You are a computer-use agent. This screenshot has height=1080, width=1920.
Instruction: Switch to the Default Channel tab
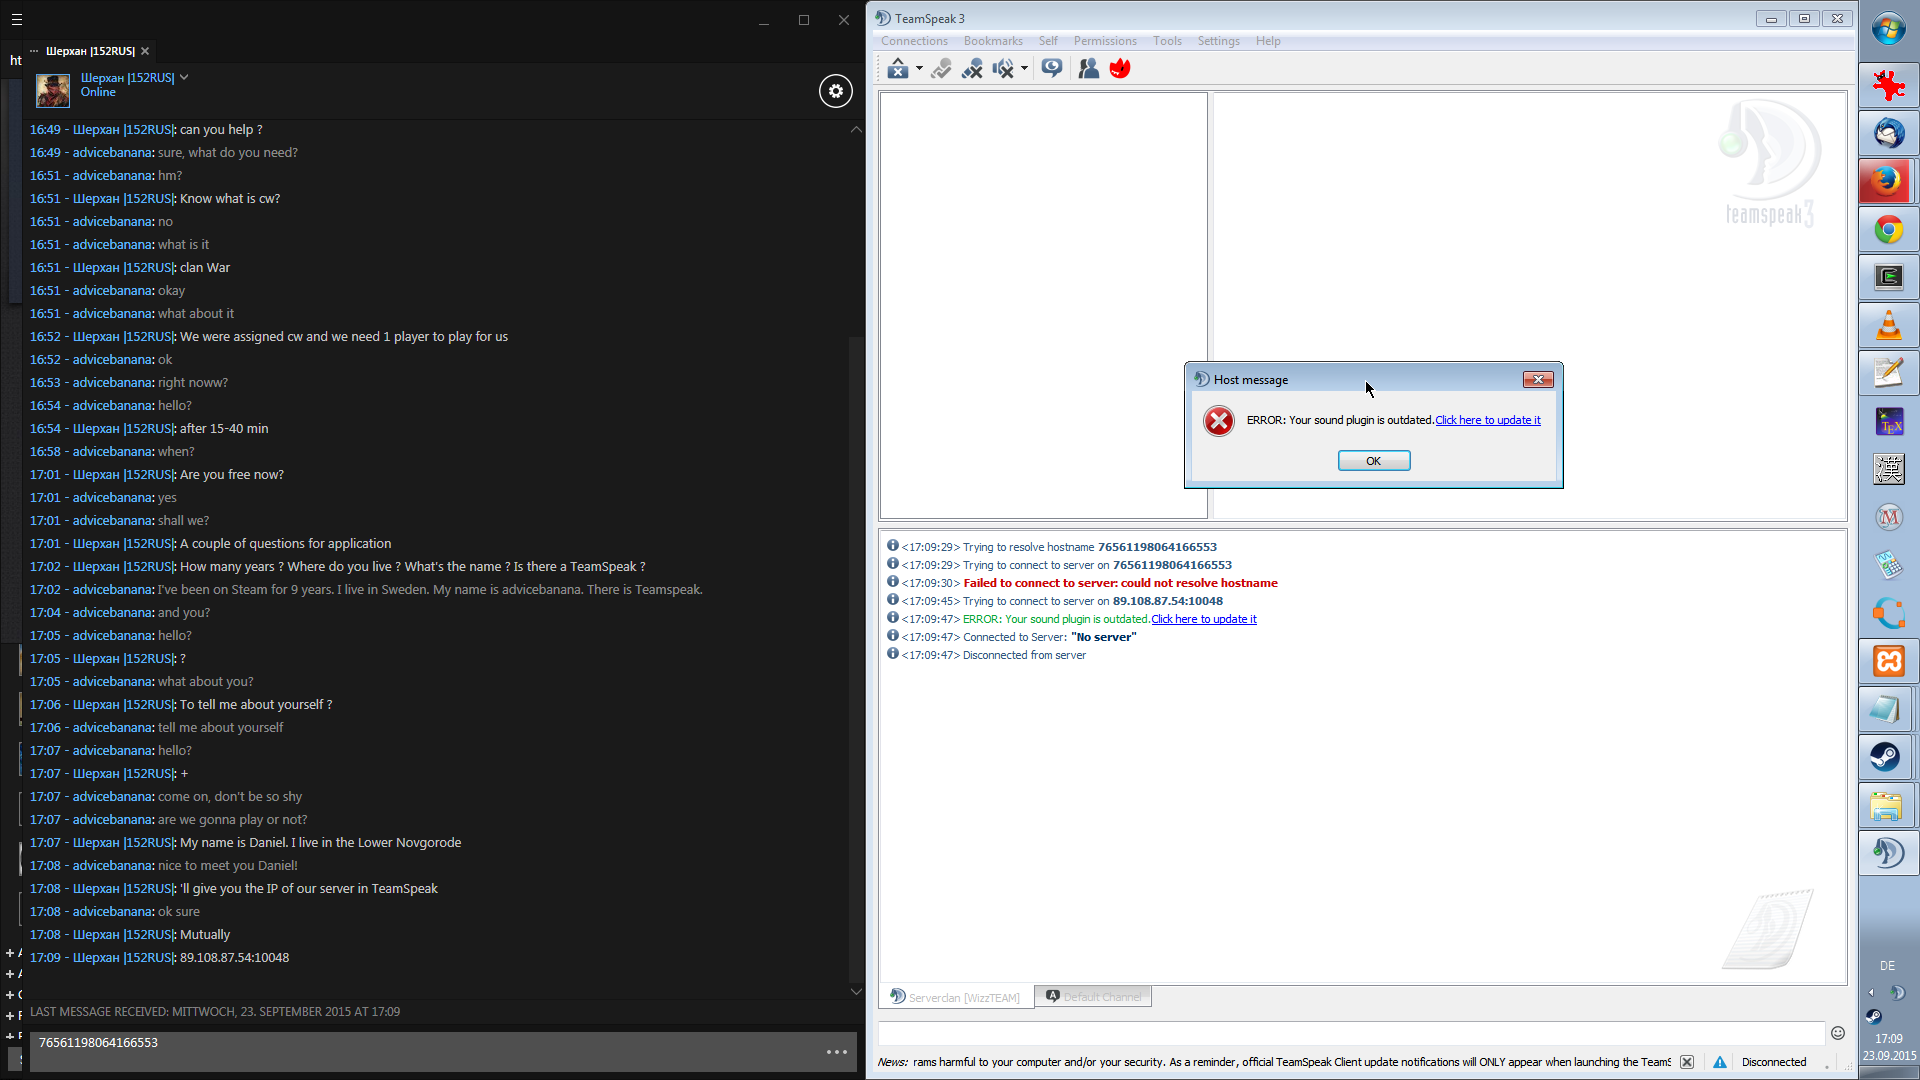click(x=1093, y=997)
